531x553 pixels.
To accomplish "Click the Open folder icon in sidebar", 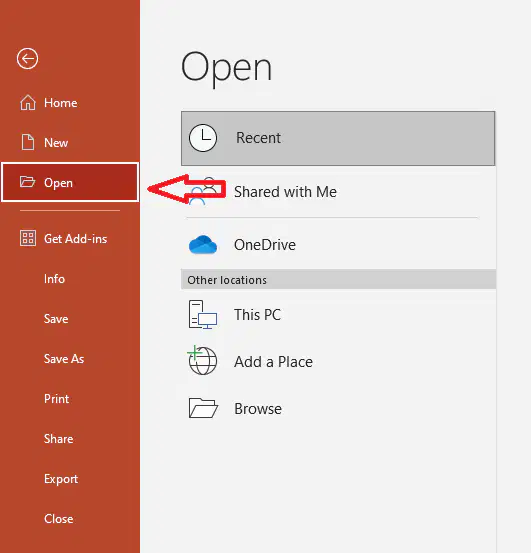I will 28,182.
